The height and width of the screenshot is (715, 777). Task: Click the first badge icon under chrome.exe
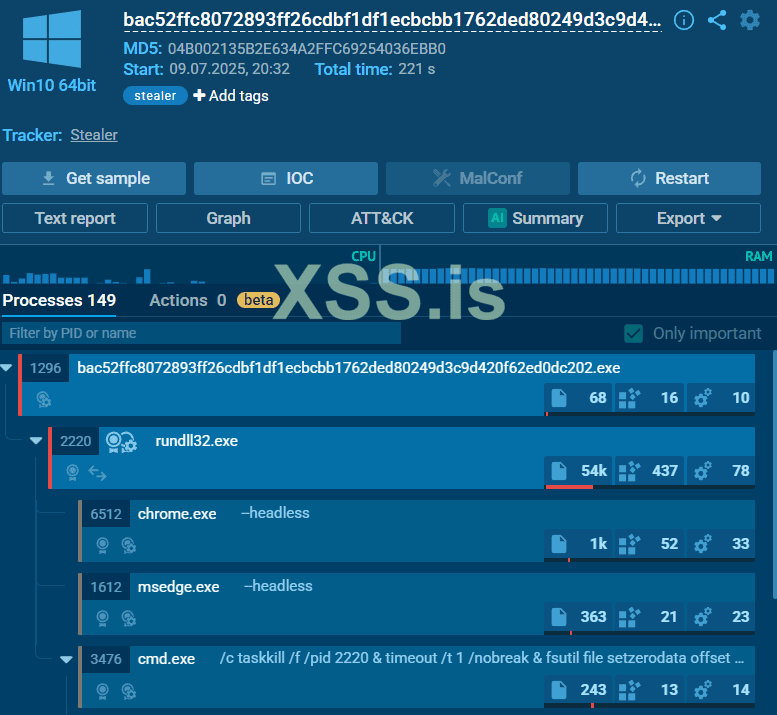[x=103, y=546]
